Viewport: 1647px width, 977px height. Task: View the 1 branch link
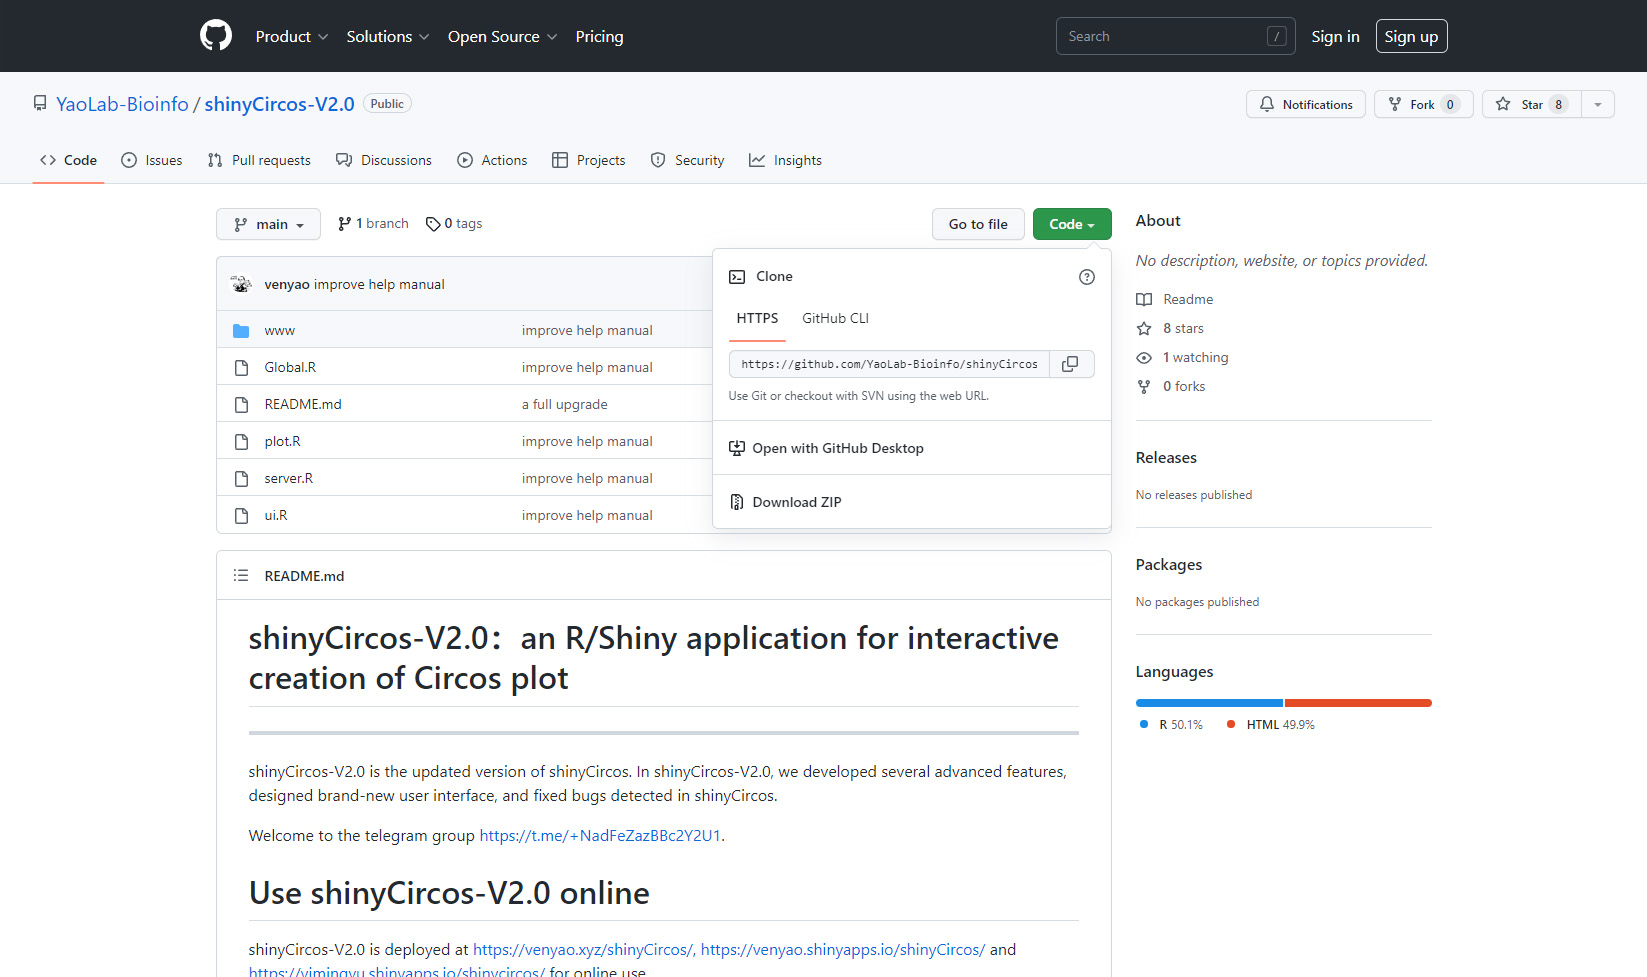[x=373, y=224]
